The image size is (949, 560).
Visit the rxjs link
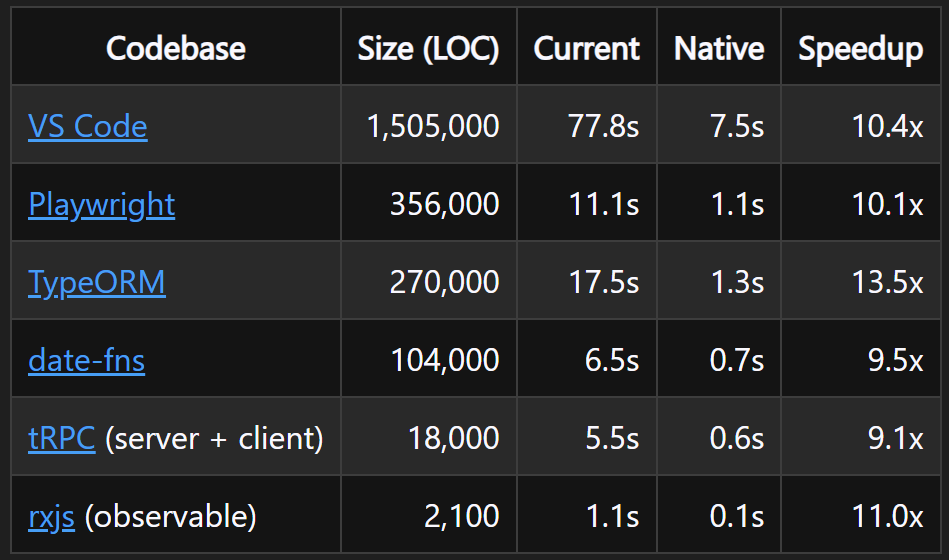click(51, 516)
